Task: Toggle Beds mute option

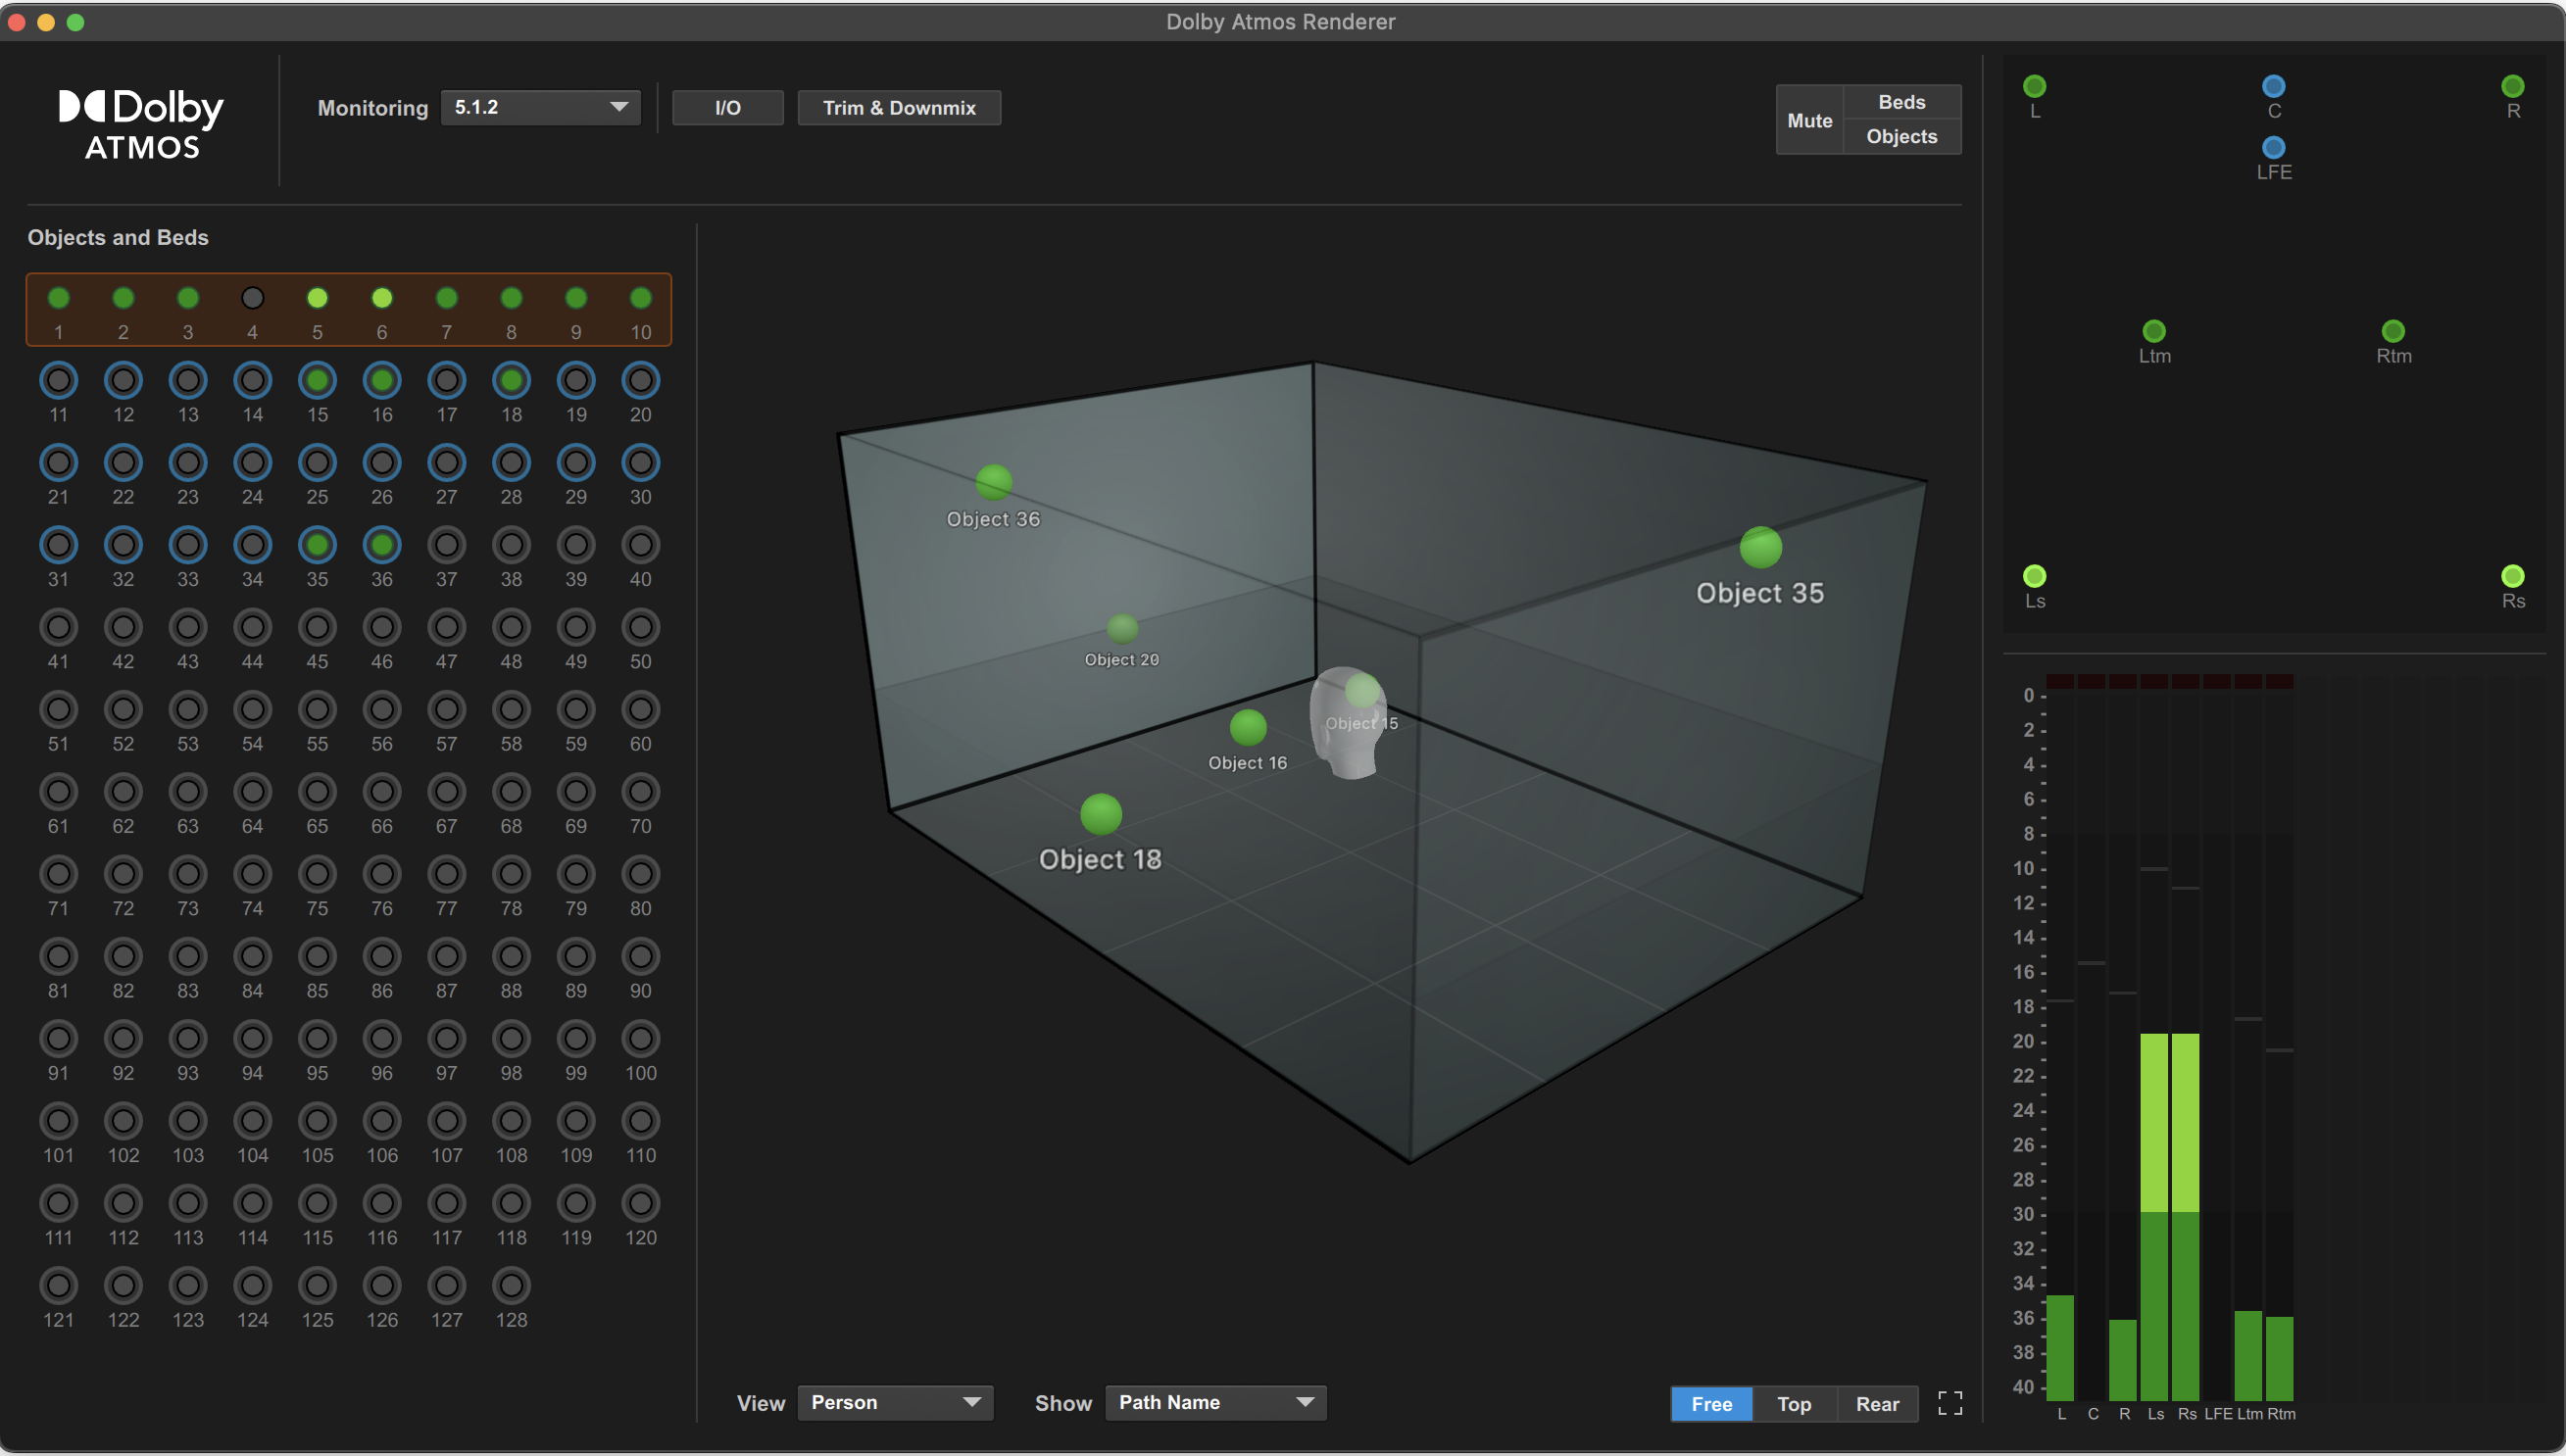Action: [x=1901, y=102]
